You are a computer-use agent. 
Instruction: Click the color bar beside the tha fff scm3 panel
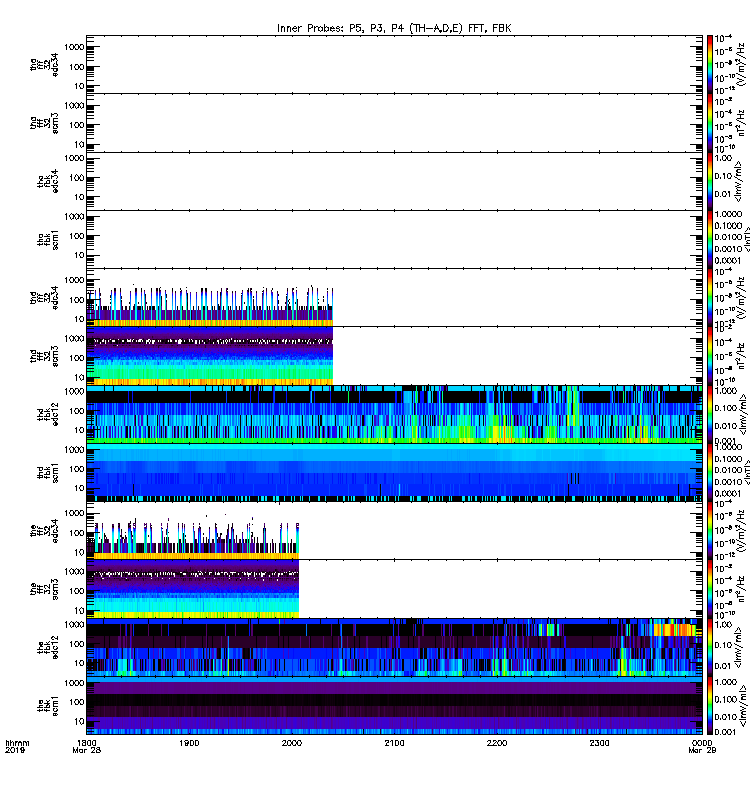click(710, 123)
